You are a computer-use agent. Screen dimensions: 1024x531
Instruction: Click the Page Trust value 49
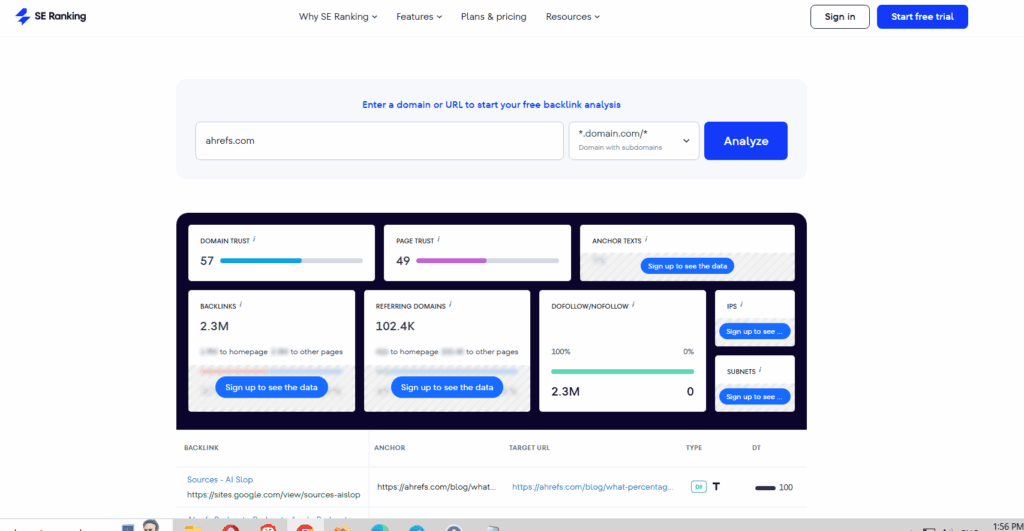tap(403, 261)
